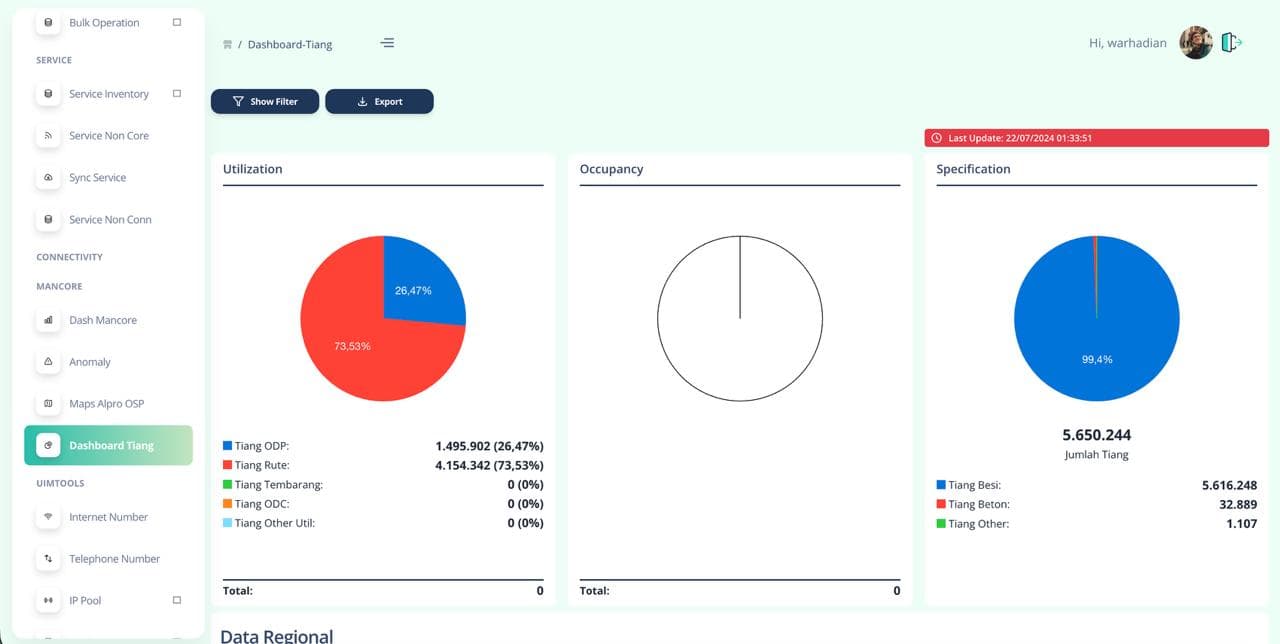Click the Telephone Number arrows icon
1280x644 pixels.
point(48,559)
